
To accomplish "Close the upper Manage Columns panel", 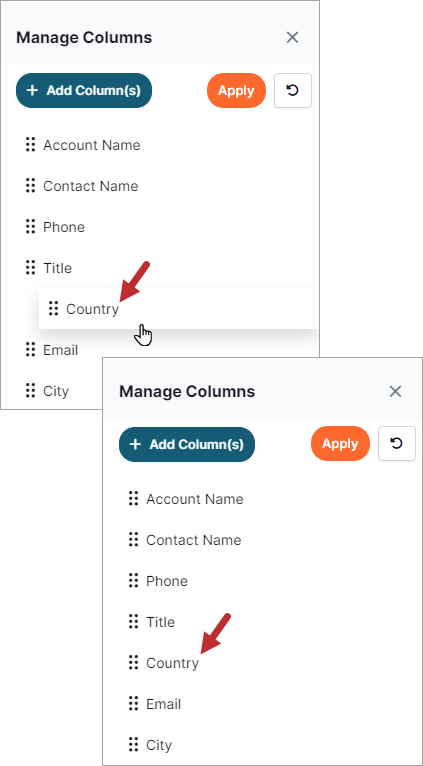I will click(x=292, y=38).
